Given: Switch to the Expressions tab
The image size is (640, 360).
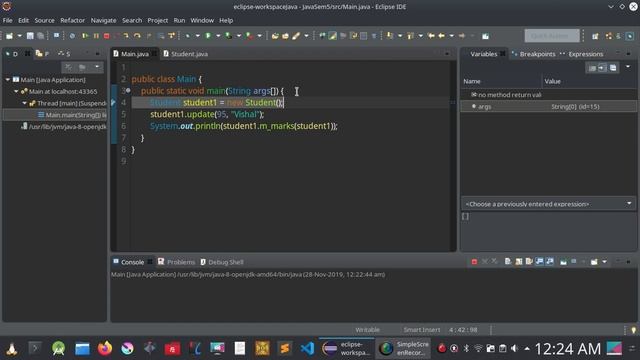Looking at the screenshot, I should [582, 54].
